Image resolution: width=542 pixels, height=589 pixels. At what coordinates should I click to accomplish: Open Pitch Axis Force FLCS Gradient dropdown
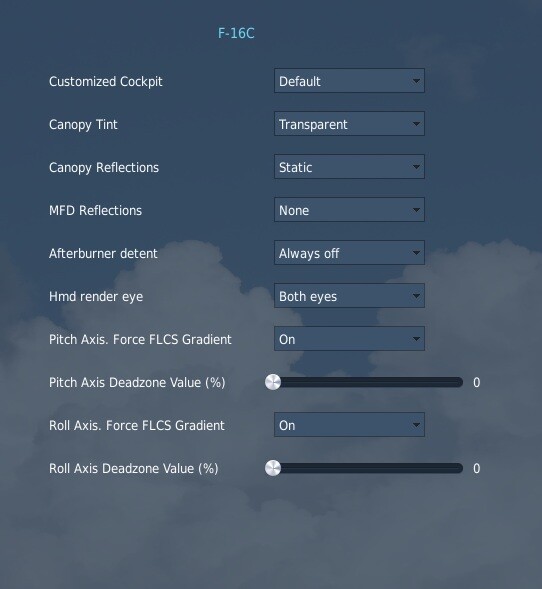[349, 339]
